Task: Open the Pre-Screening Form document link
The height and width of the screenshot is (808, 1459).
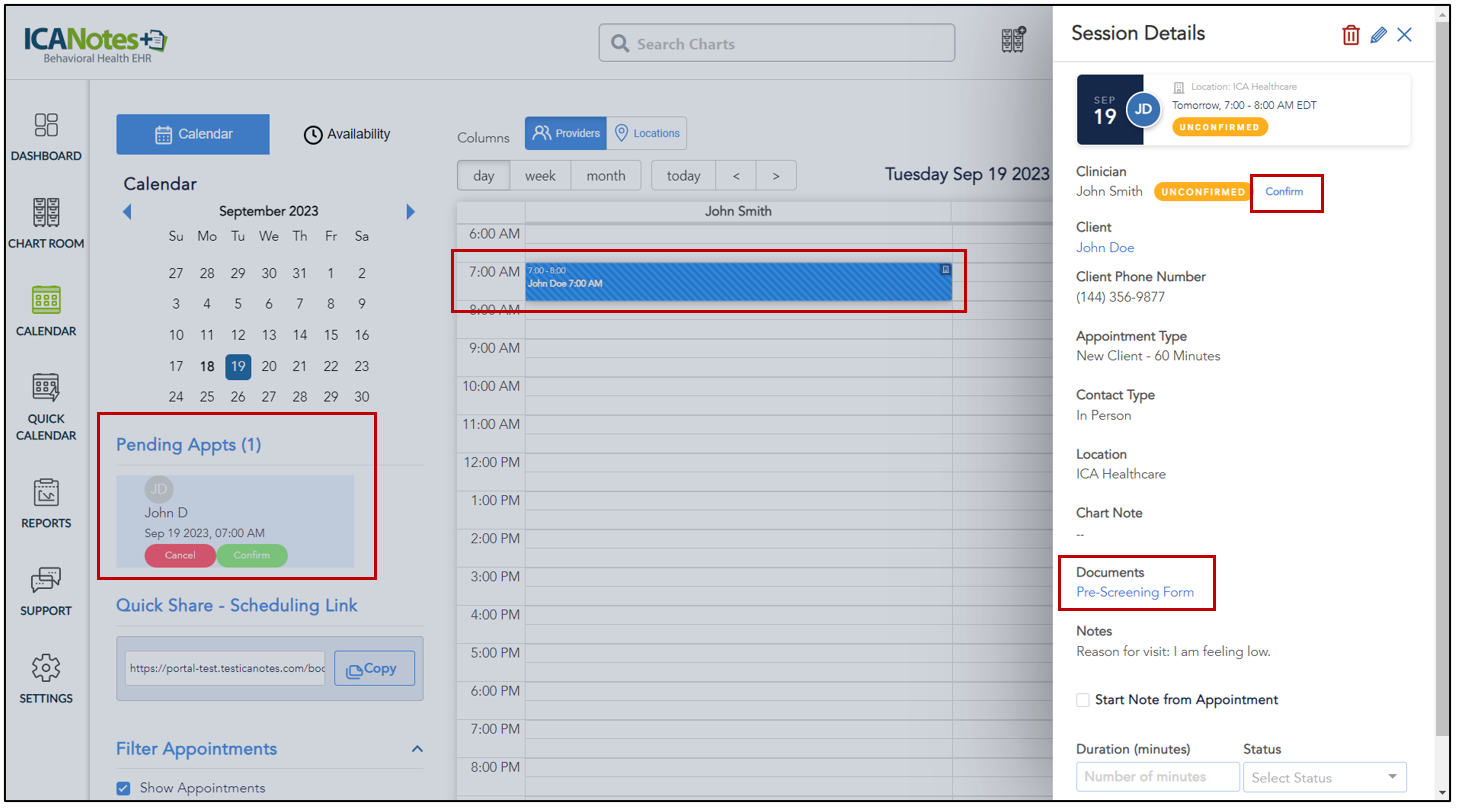Action: pos(1135,592)
